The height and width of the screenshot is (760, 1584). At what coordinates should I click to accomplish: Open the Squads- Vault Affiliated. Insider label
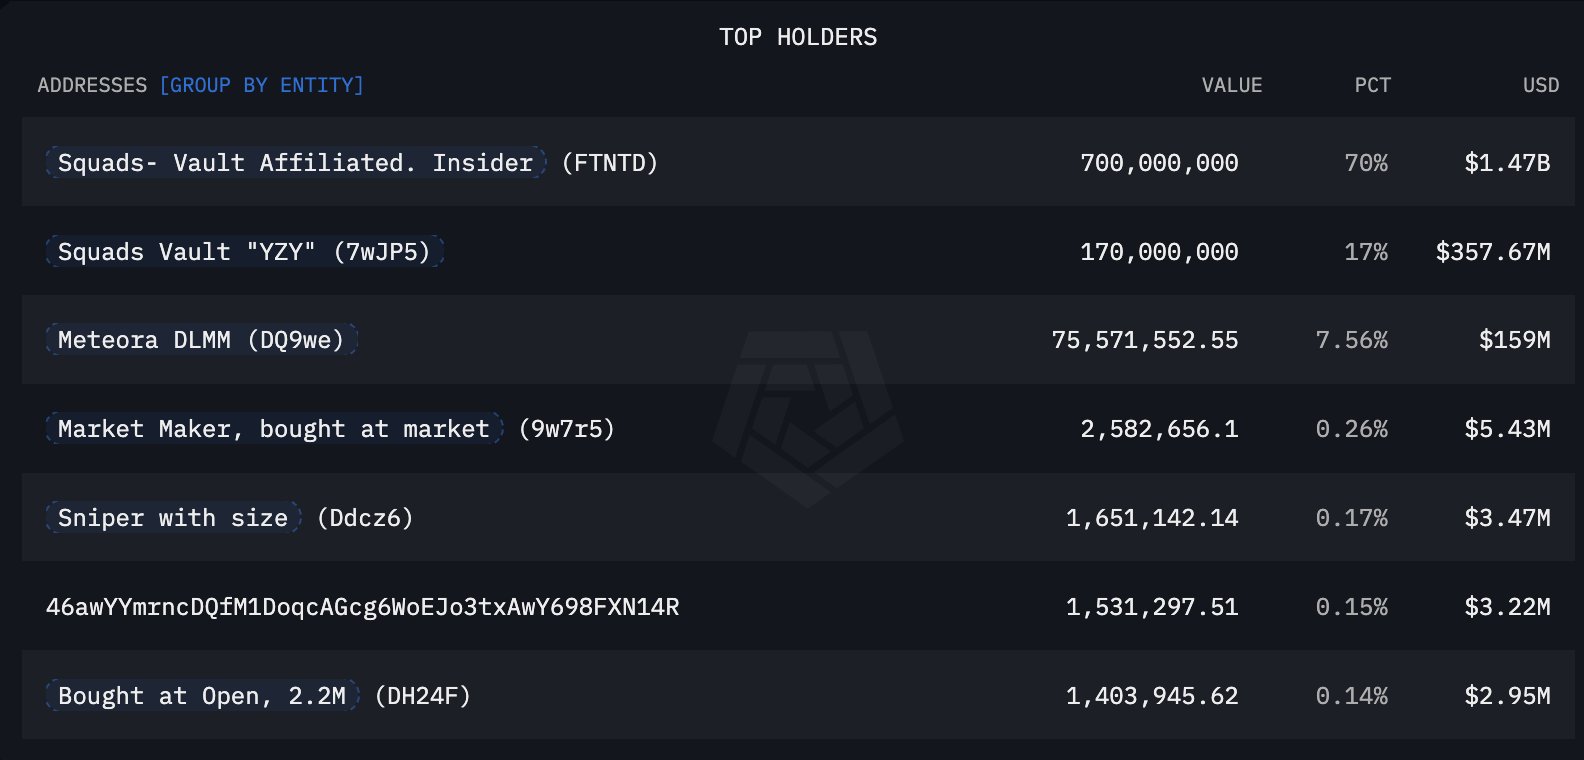295,163
